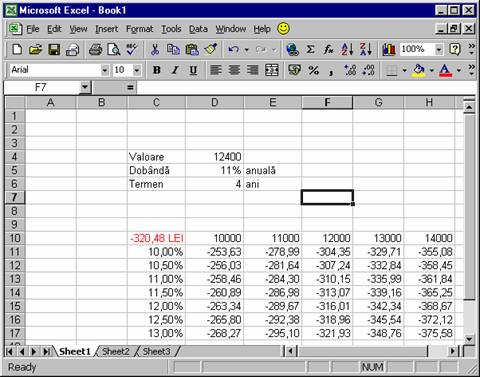Click the yellow Fill Color button
480x377 pixels.
419,70
